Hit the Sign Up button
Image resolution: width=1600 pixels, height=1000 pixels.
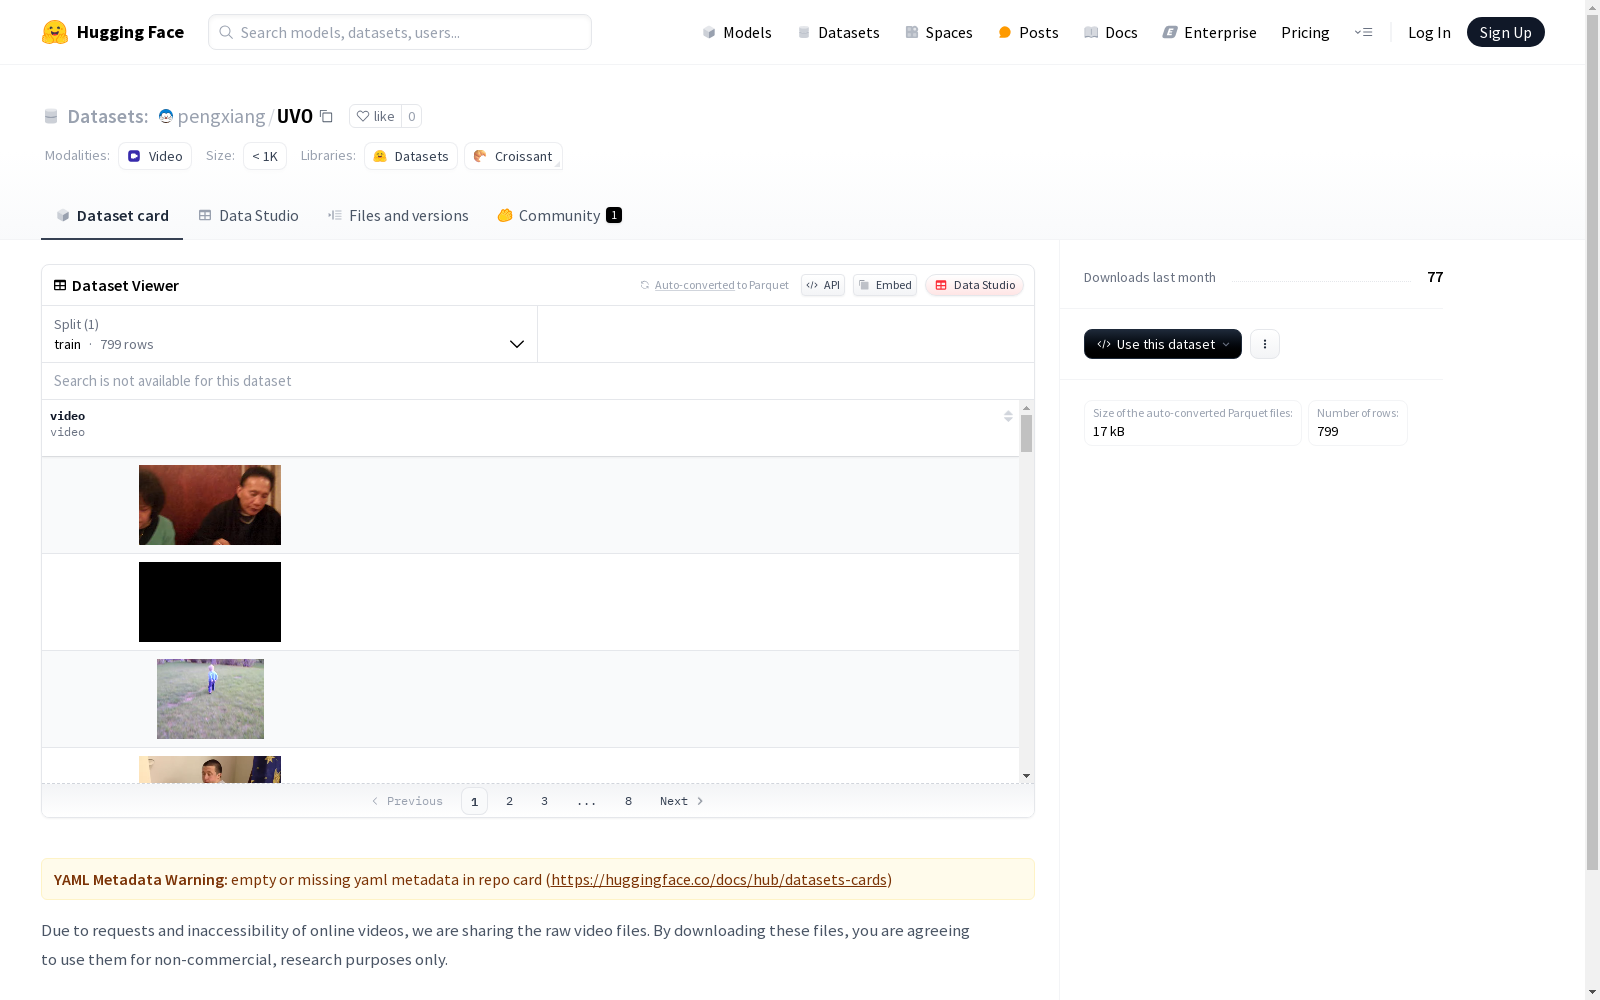pyautogui.click(x=1505, y=32)
